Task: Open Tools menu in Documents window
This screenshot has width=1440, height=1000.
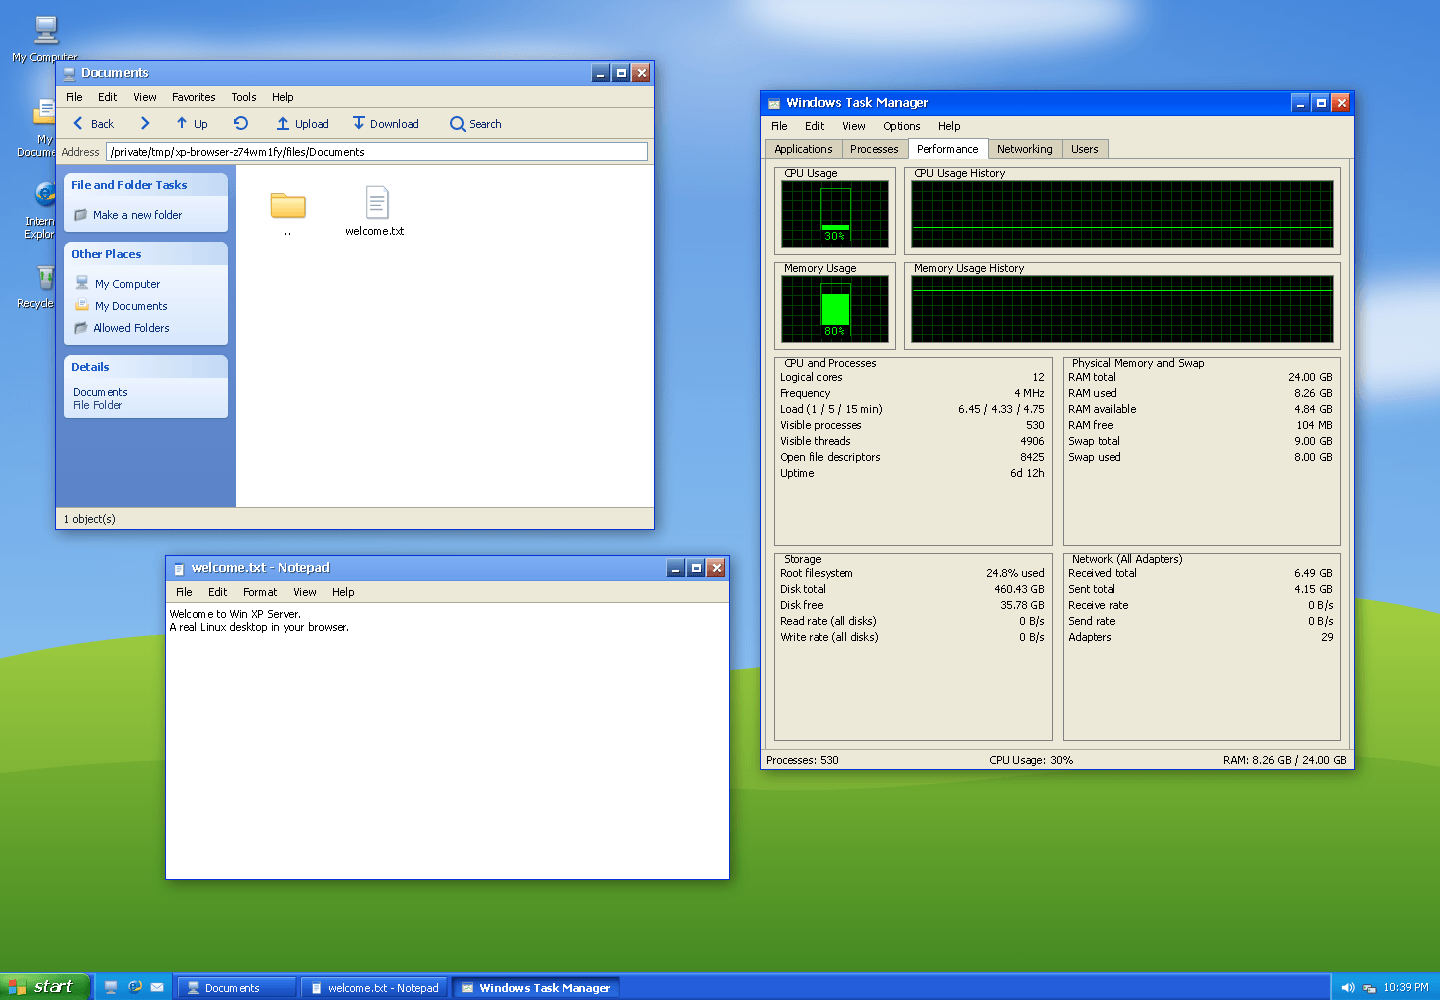Action: [x=244, y=97]
